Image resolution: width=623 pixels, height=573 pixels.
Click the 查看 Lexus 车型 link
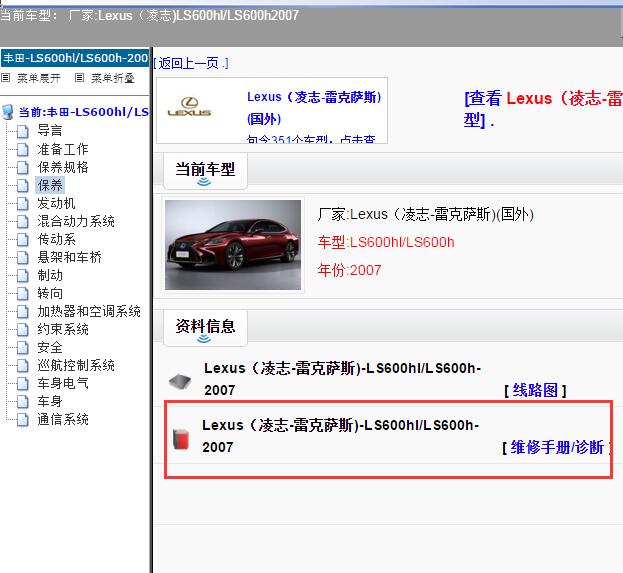click(x=543, y=108)
